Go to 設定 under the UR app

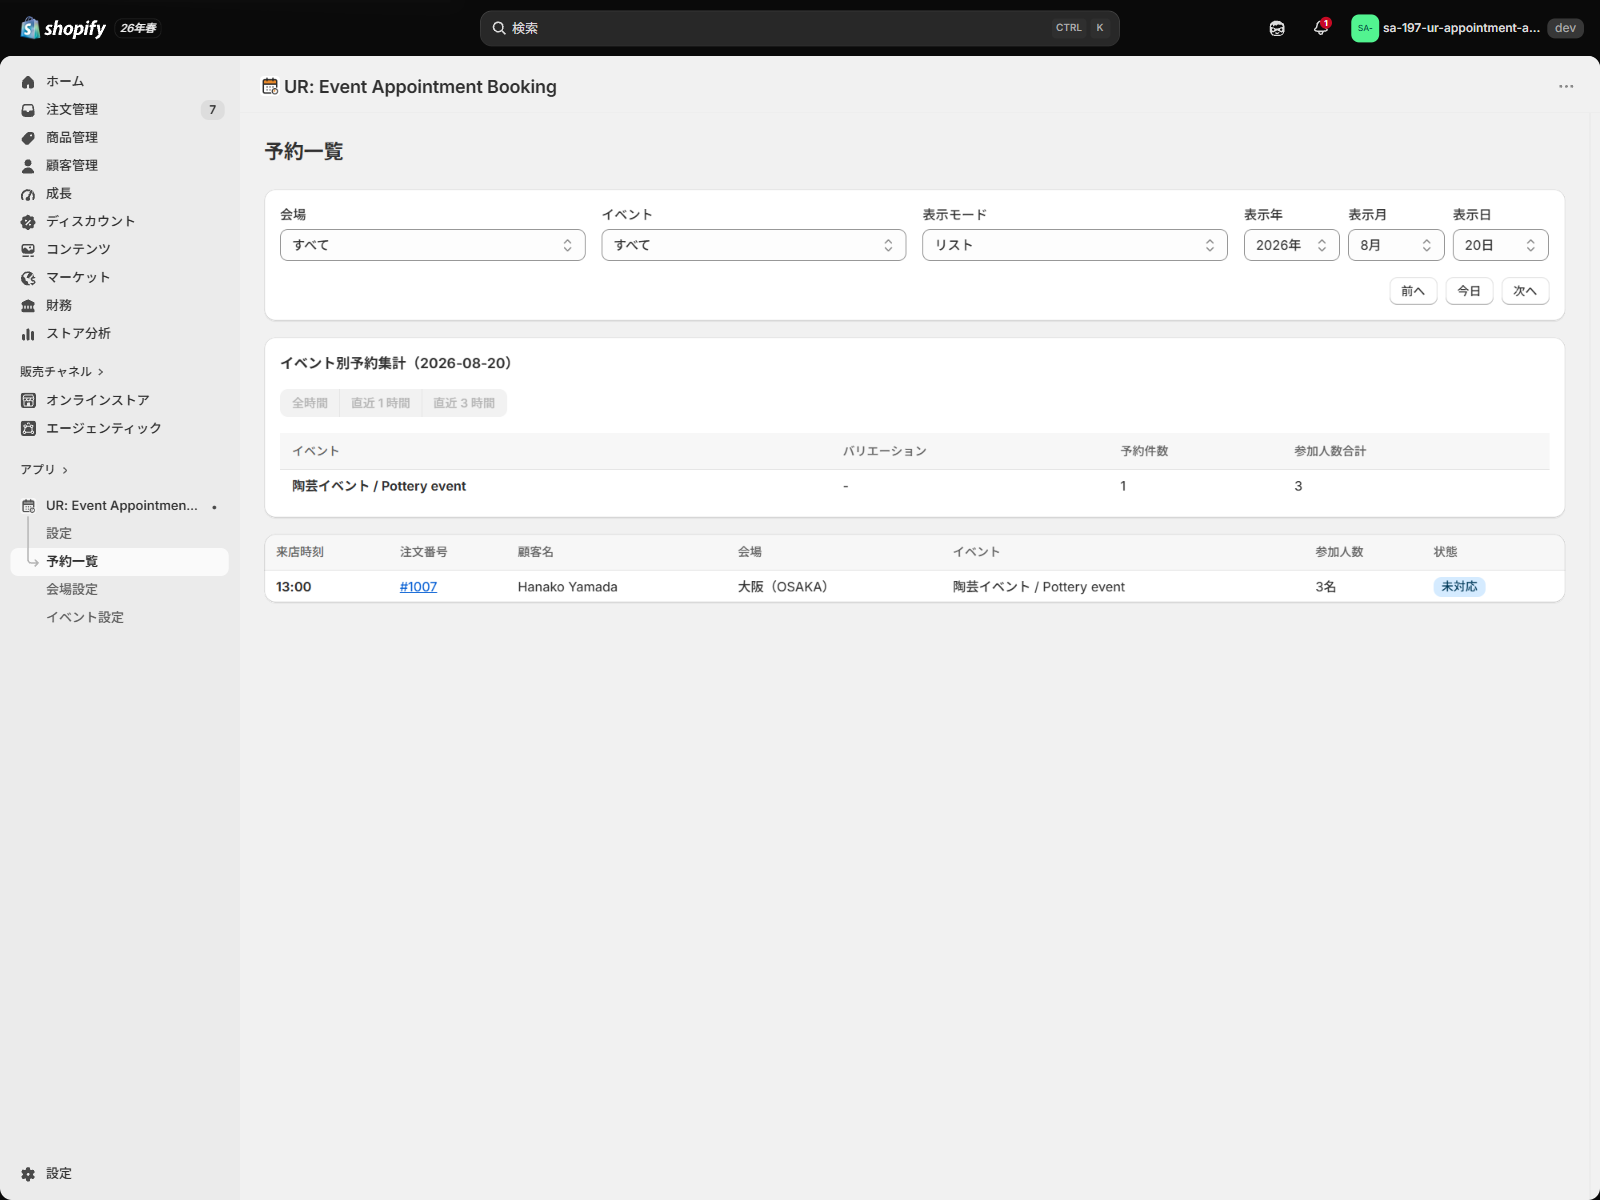tap(59, 534)
